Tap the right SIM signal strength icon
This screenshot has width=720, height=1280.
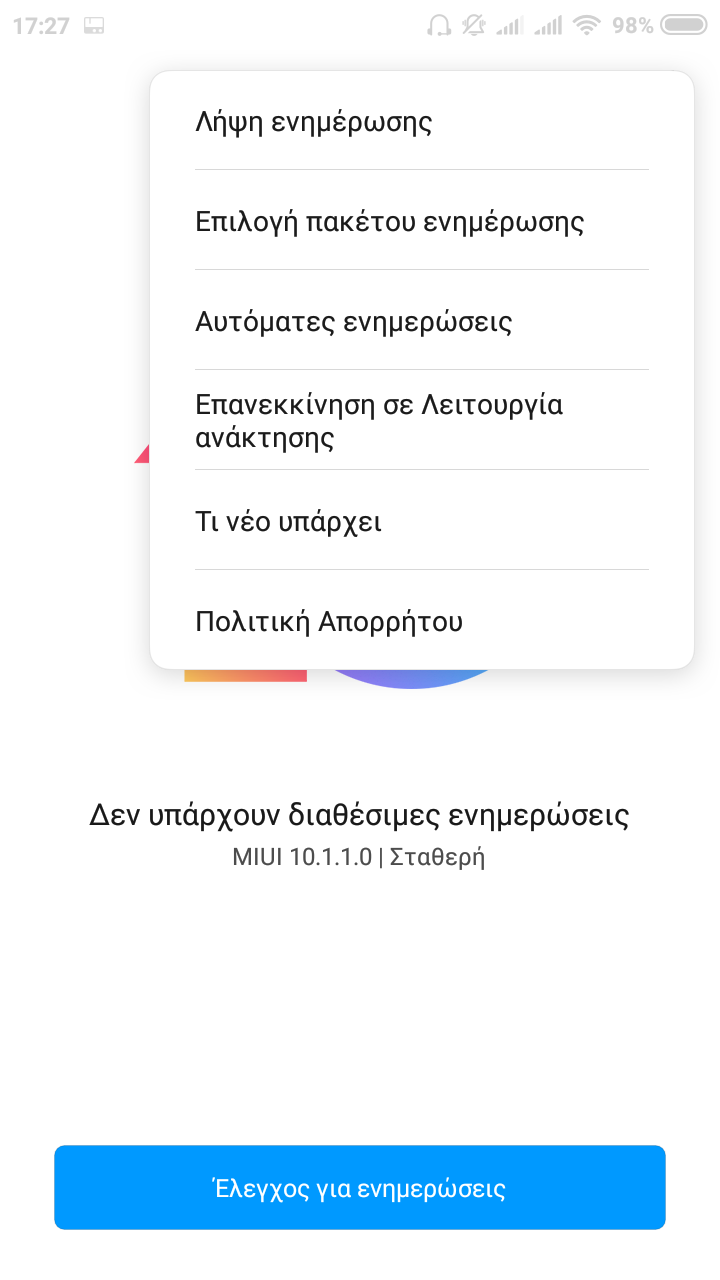click(x=548, y=26)
